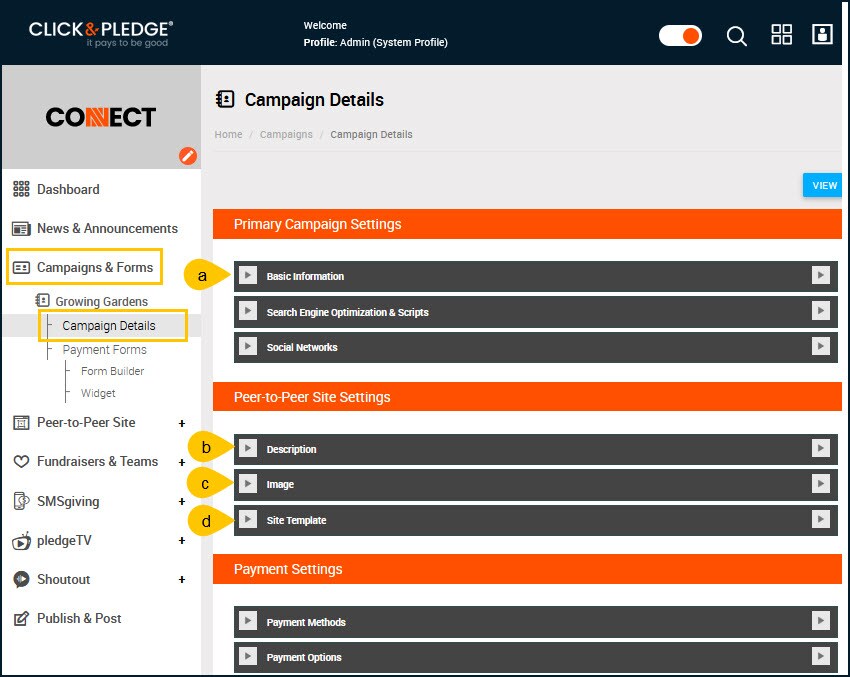Image resolution: width=850 pixels, height=677 pixels.
Task: Click right arrow on SEO & Scripts row
Action: (x=821, y=311)
